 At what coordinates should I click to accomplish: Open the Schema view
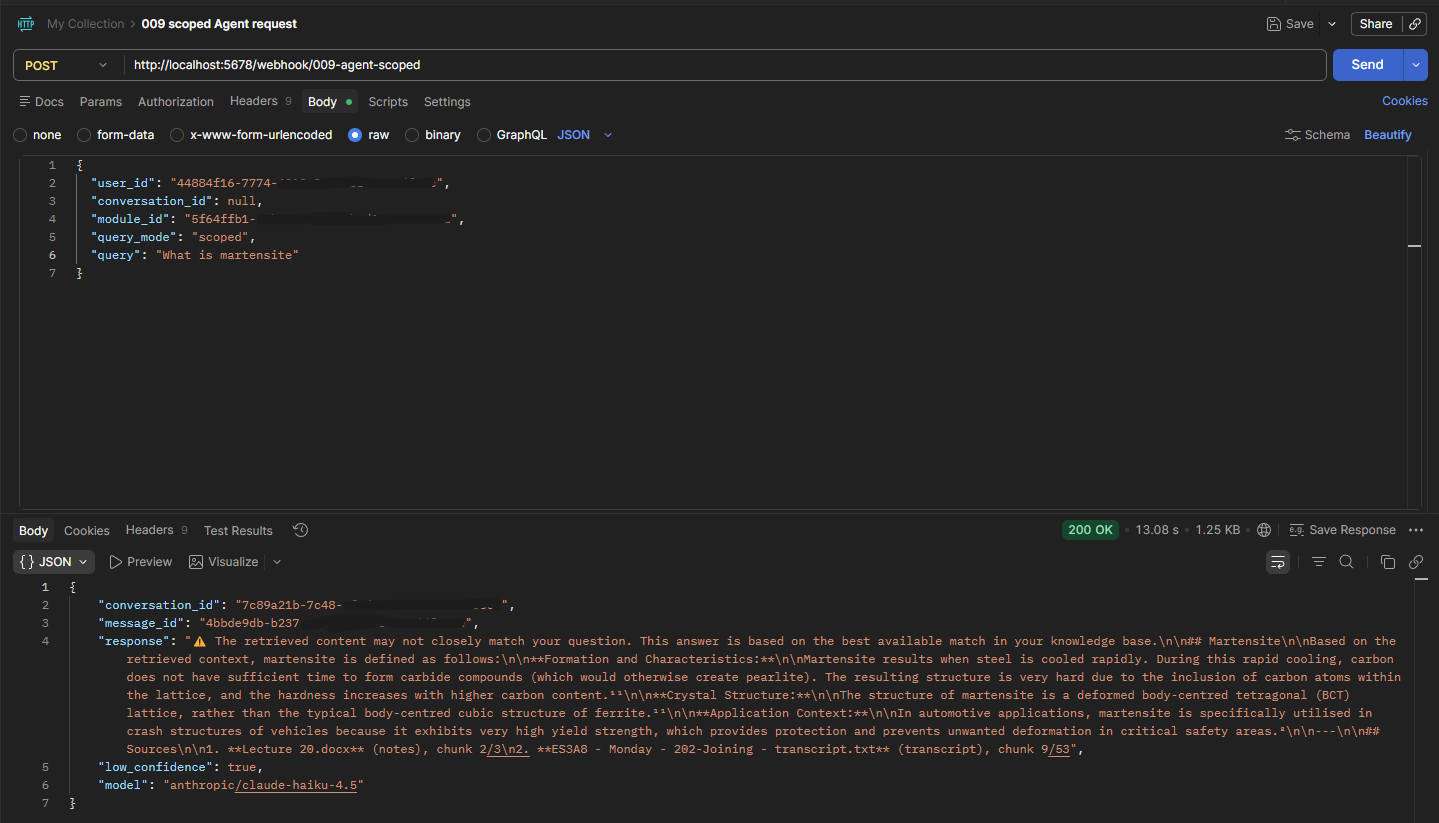[x=1317, y=135]
